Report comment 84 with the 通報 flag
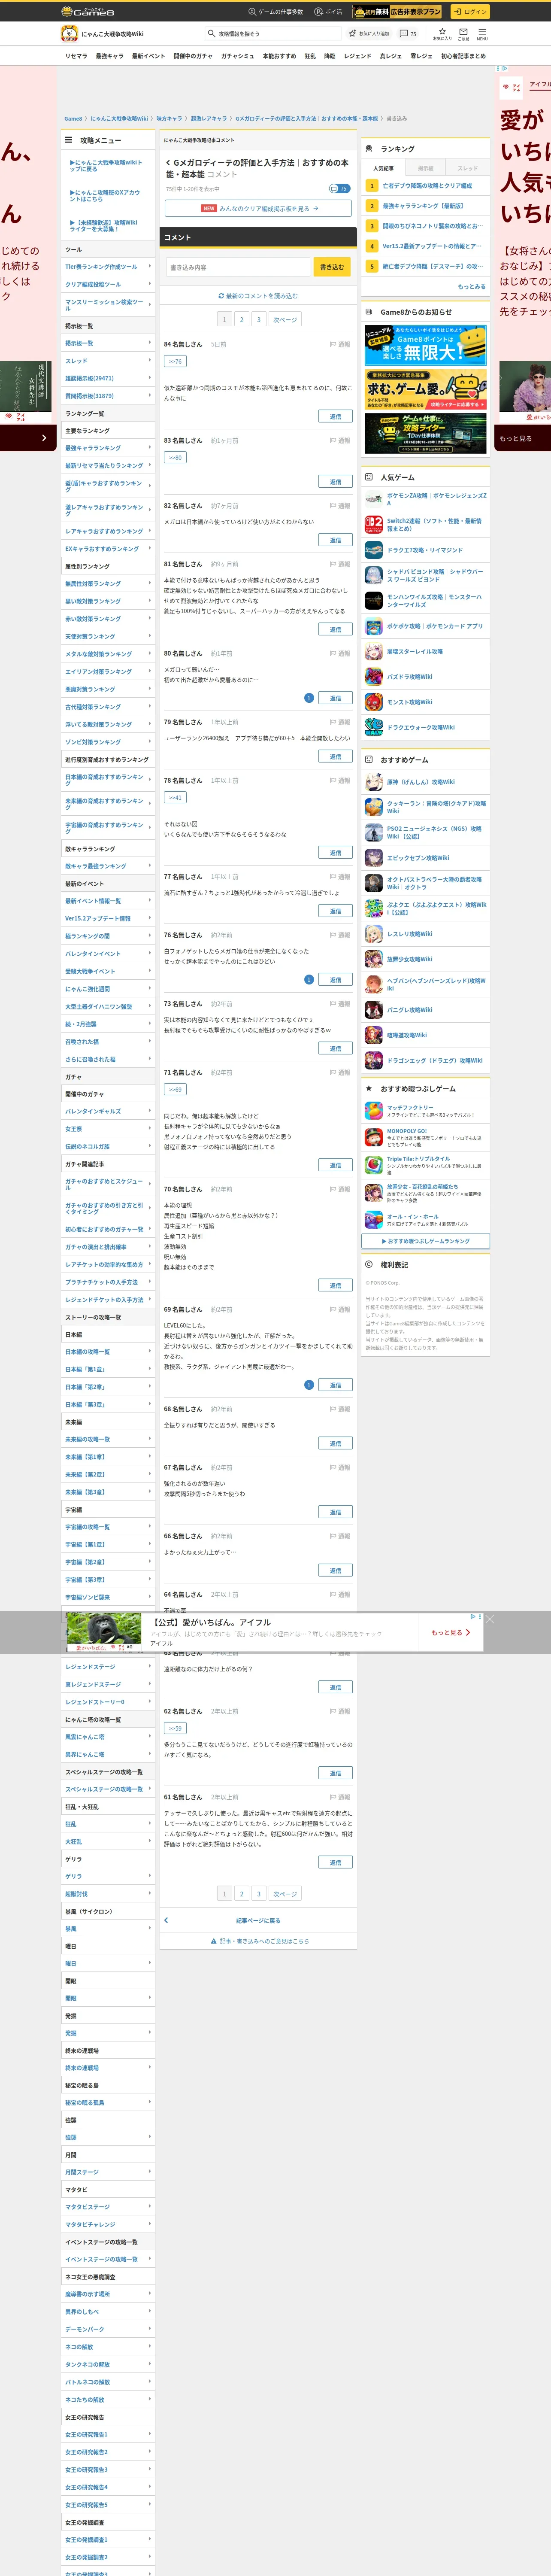551x2576 pixels. [340, 344]
